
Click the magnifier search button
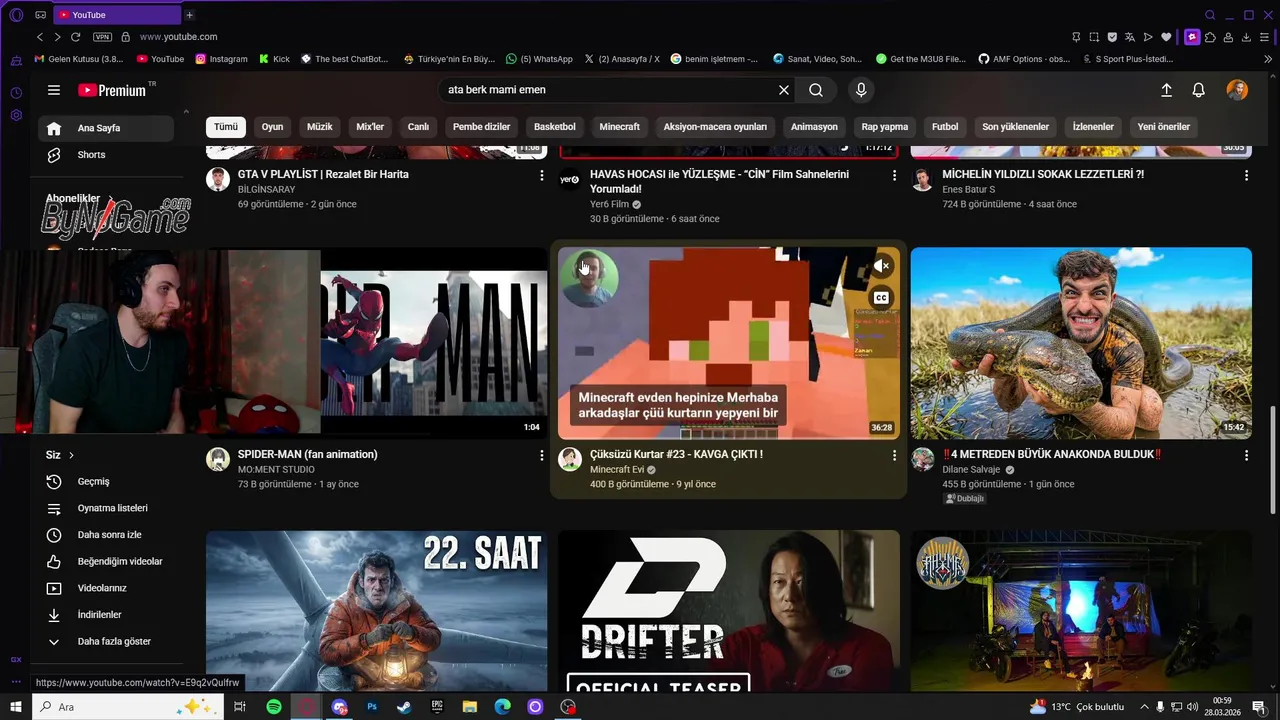816,90
